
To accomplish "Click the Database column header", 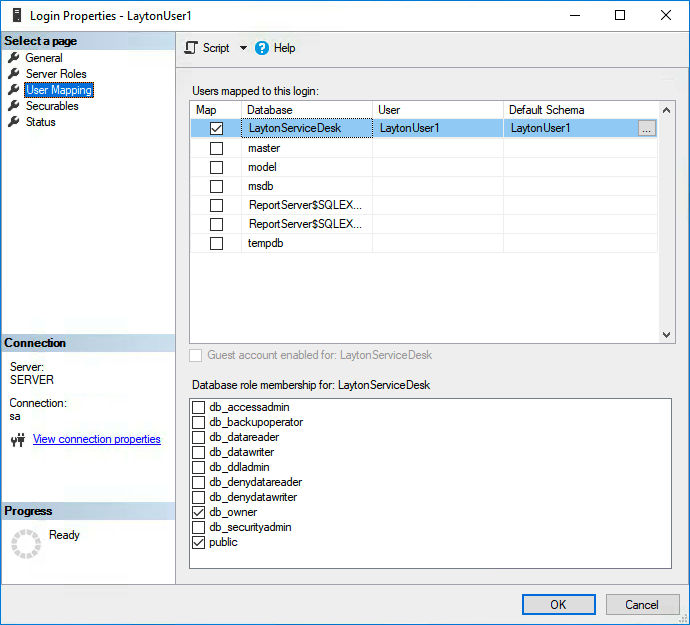I will (x=307, y=110).
